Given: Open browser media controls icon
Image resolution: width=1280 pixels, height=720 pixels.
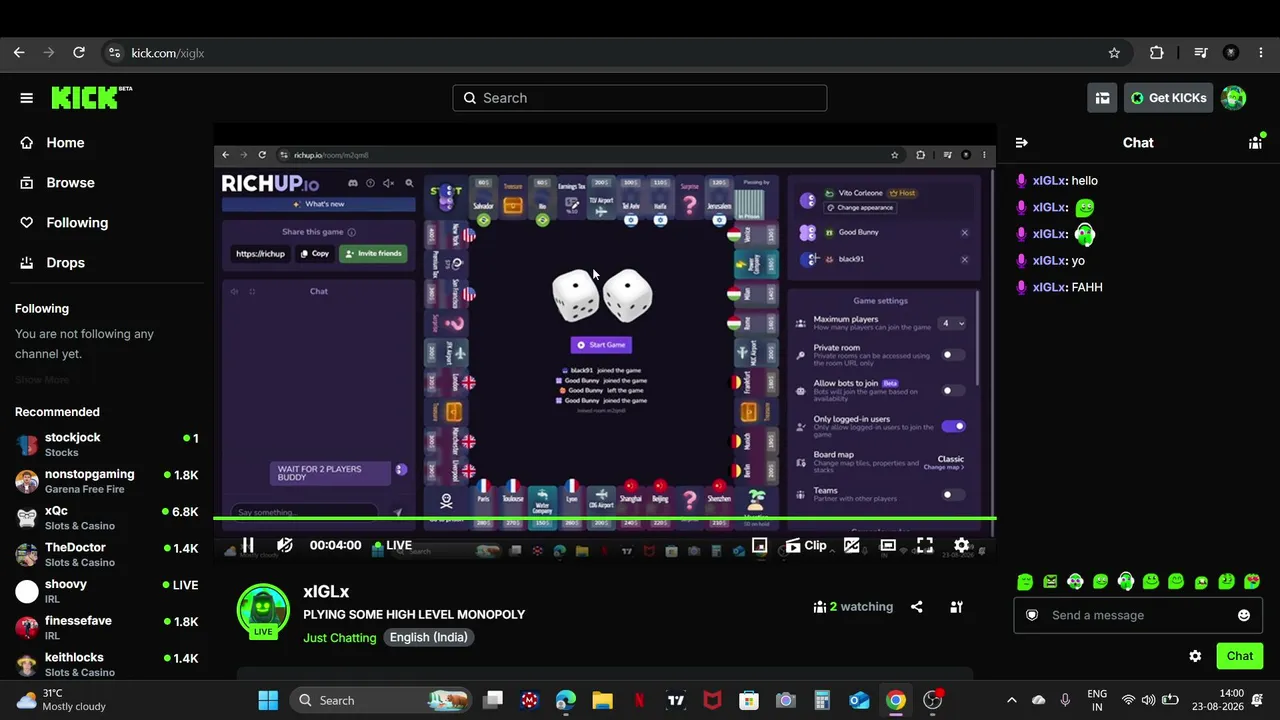Looking at the screenshot, I should click(x=1202, y=53).
